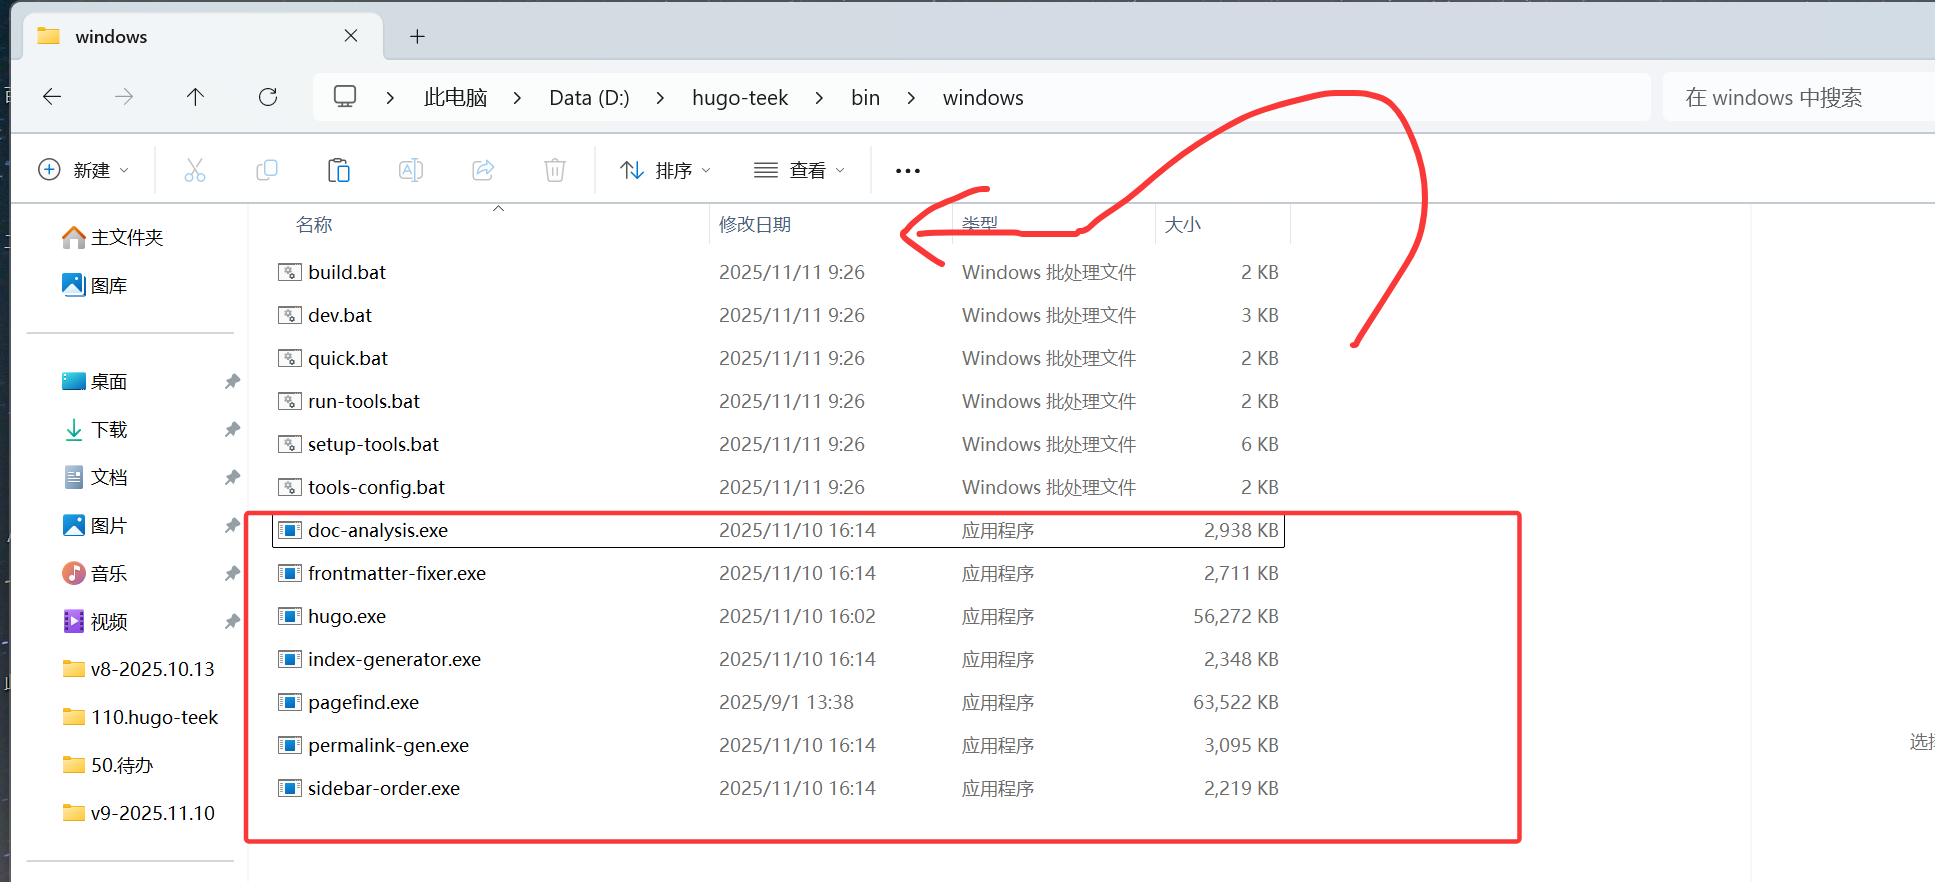Refresh the current folder view

tap(268, 97)
